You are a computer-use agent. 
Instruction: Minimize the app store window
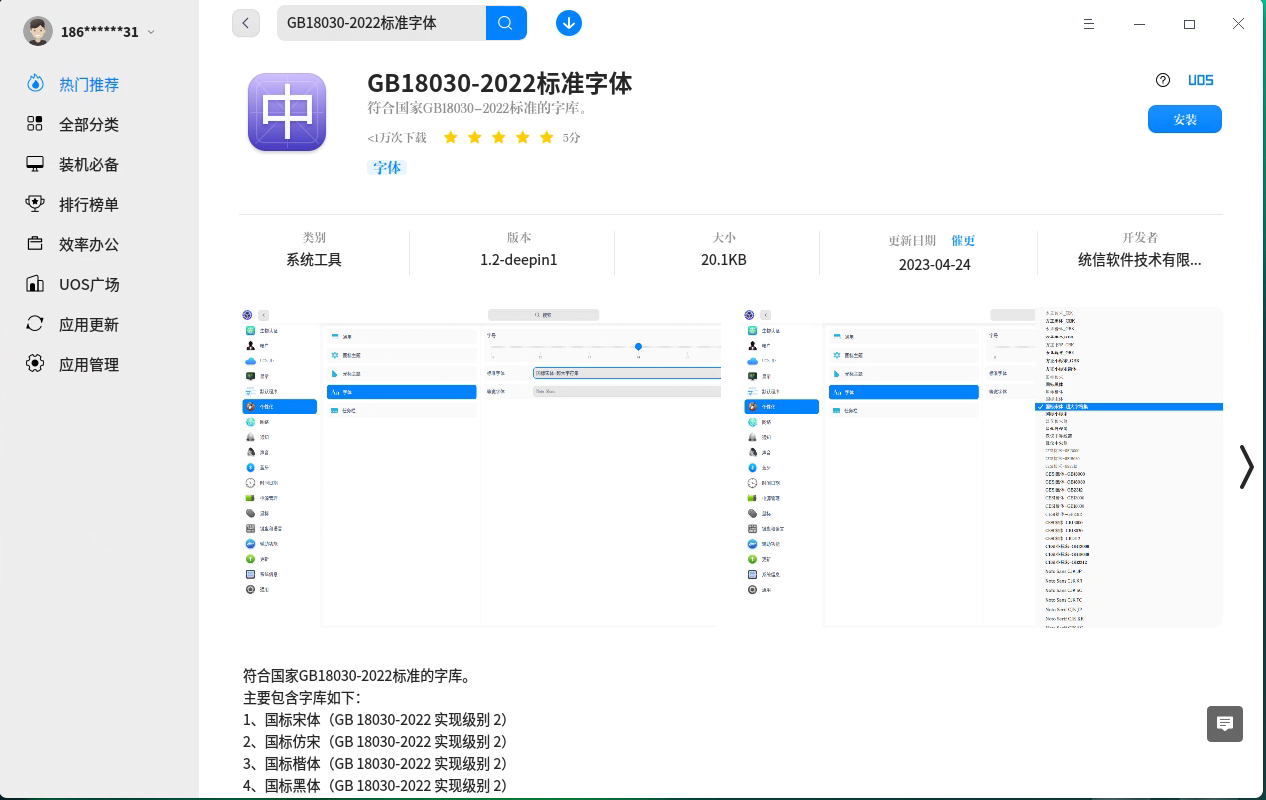pyautogui.click(x=1139, y=24)
